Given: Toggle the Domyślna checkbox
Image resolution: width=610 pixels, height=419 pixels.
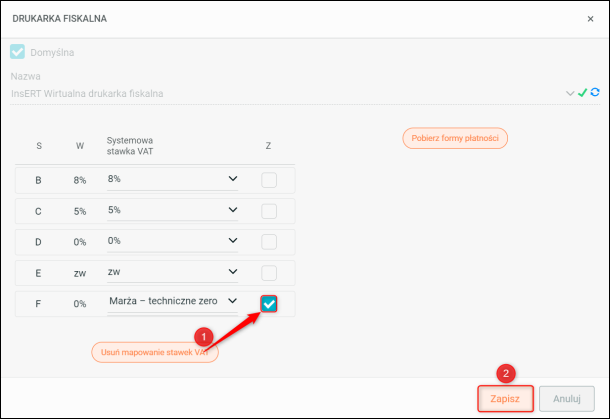Looking at the screenshot, I should coord(17,52).
